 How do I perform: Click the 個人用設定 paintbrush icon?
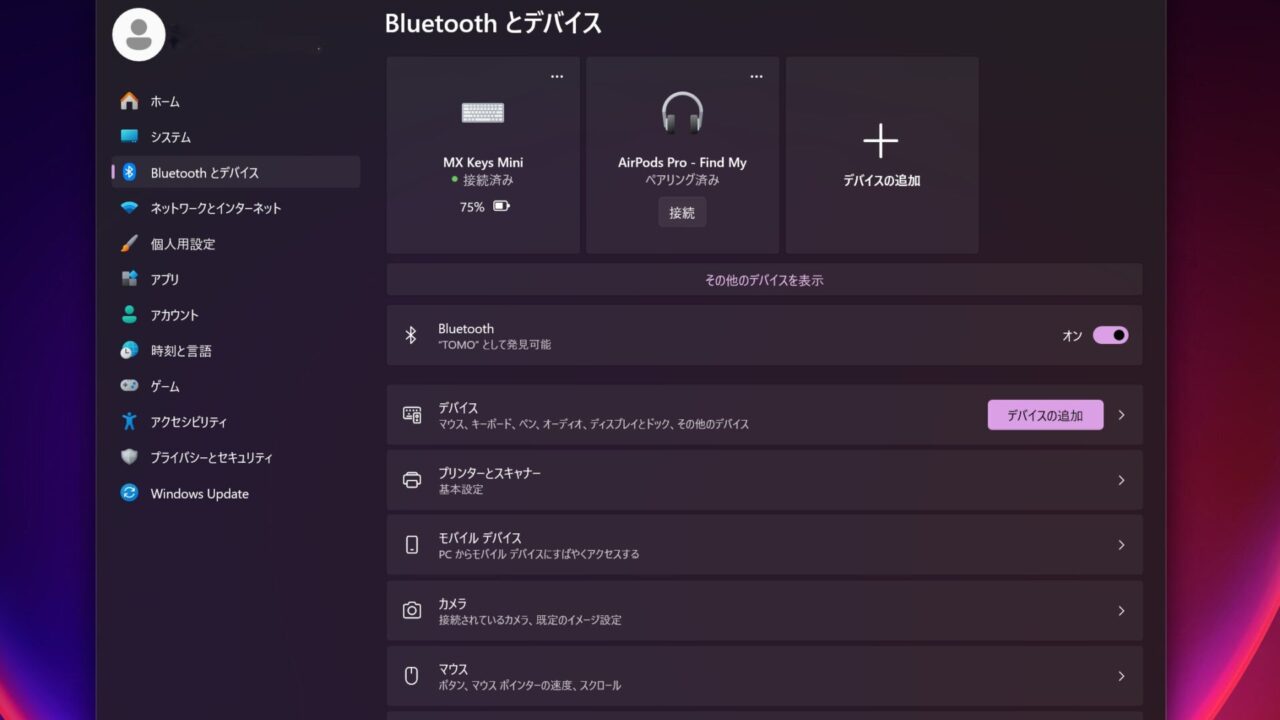click(129, 244)
